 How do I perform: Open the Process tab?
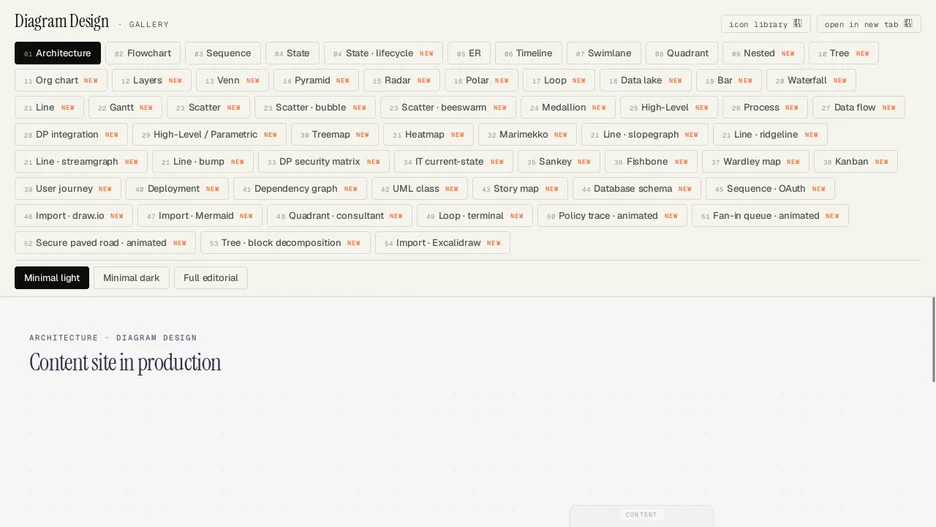(765, 107)
